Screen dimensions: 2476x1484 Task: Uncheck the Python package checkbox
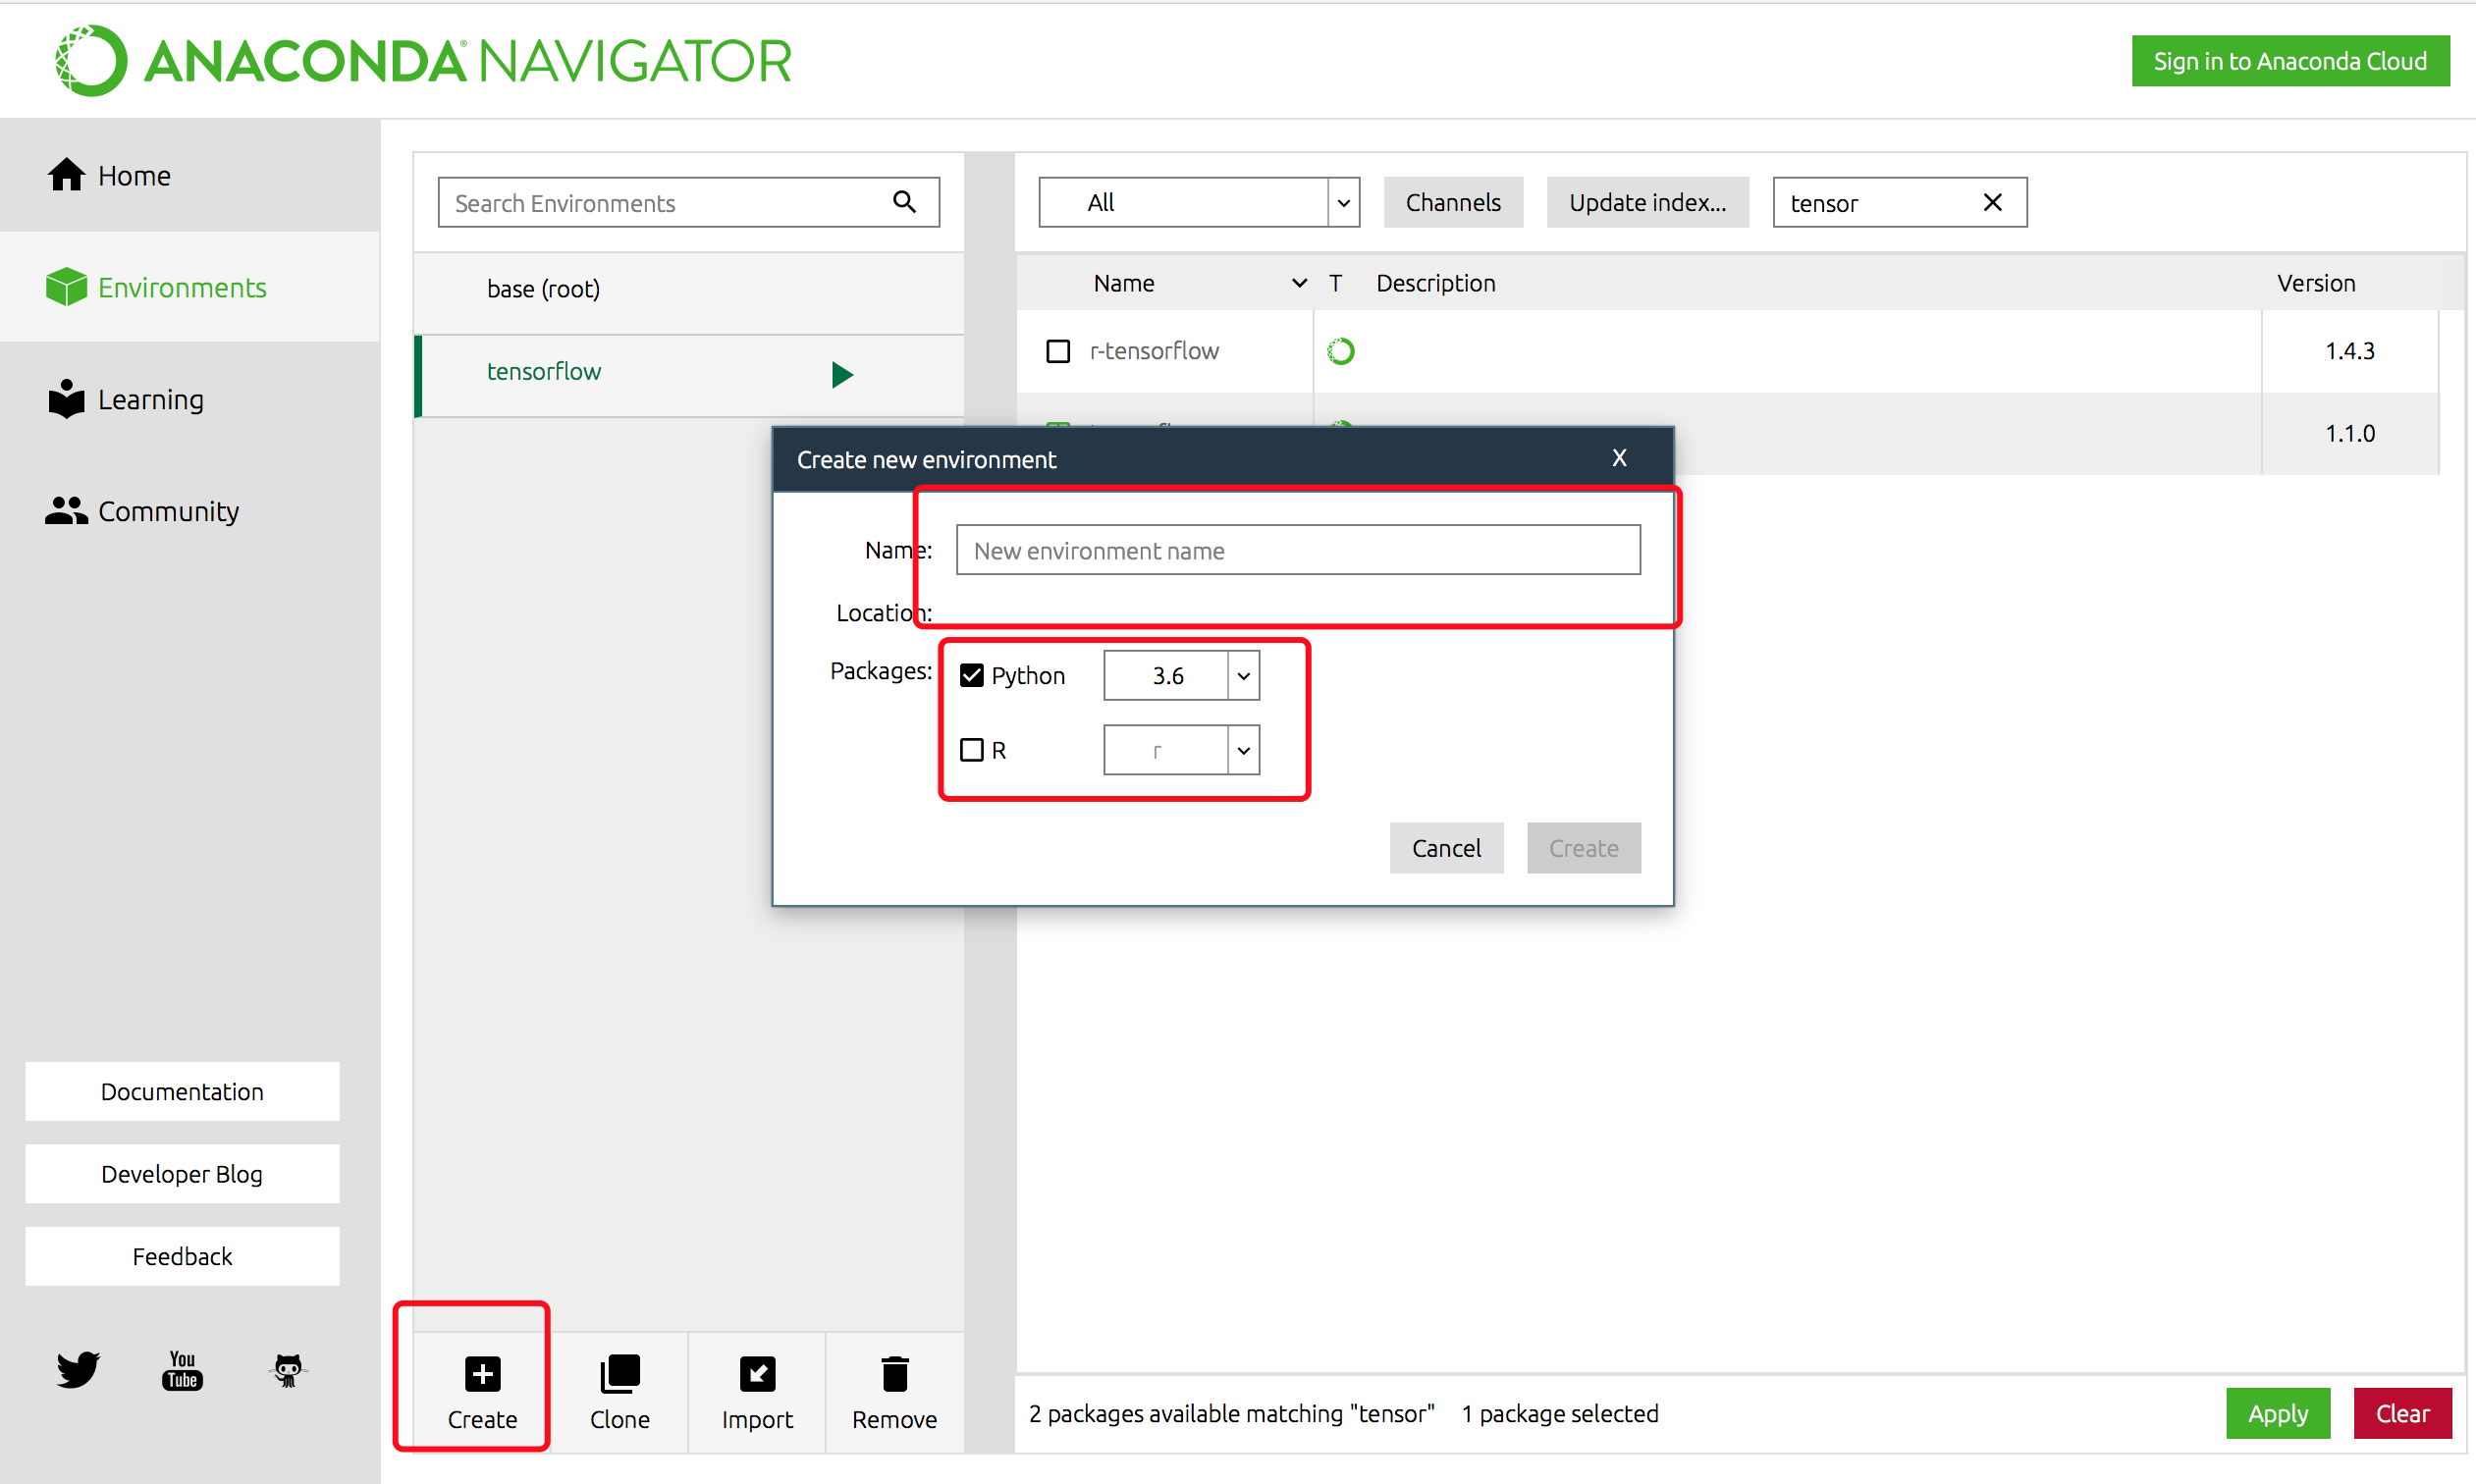971,675
